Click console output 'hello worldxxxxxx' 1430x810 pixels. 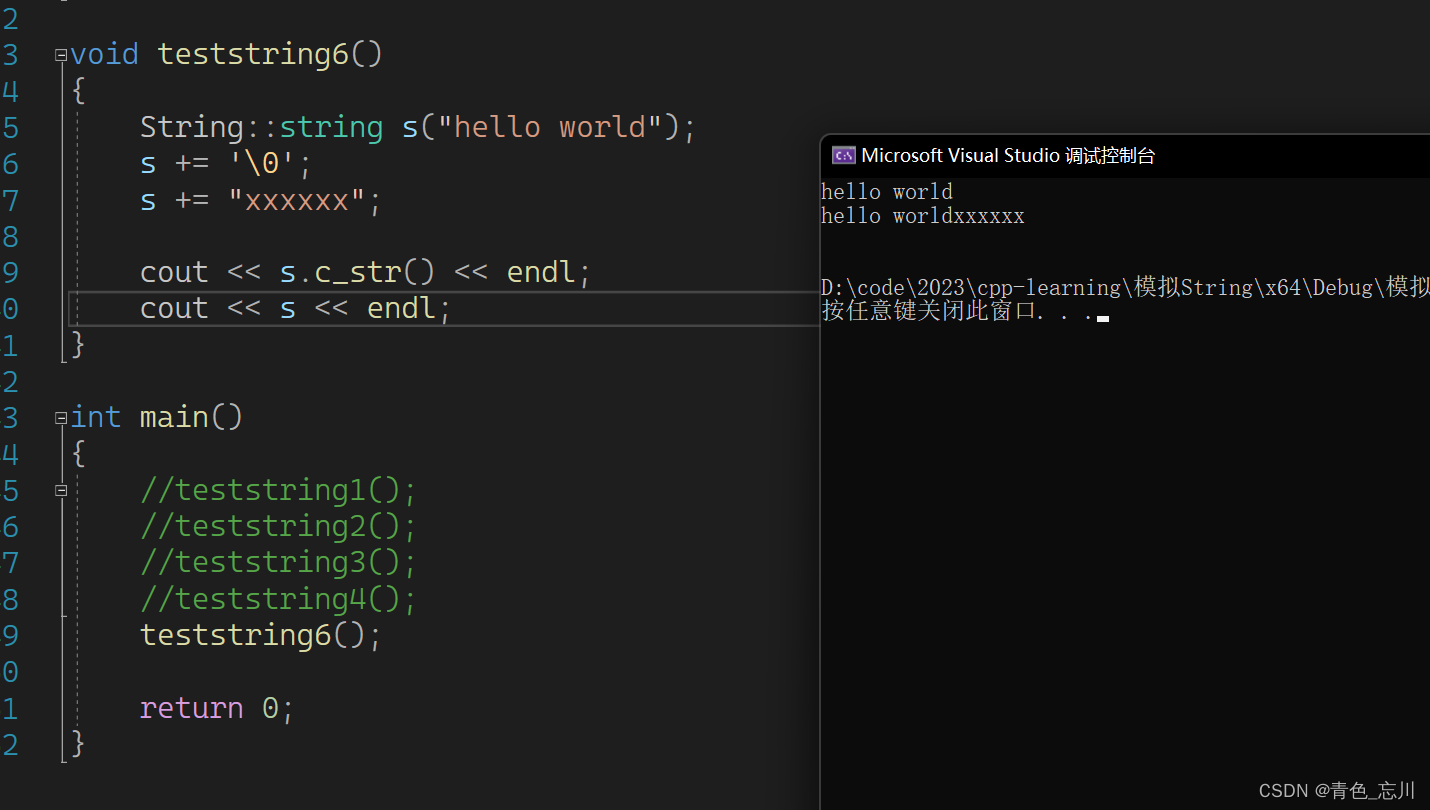click(923, 216)
